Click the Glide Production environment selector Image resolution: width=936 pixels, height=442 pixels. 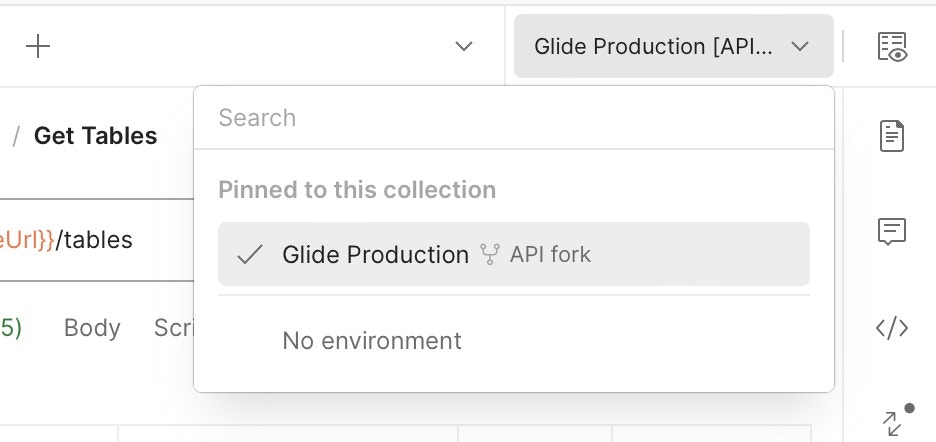coord(654,46)
